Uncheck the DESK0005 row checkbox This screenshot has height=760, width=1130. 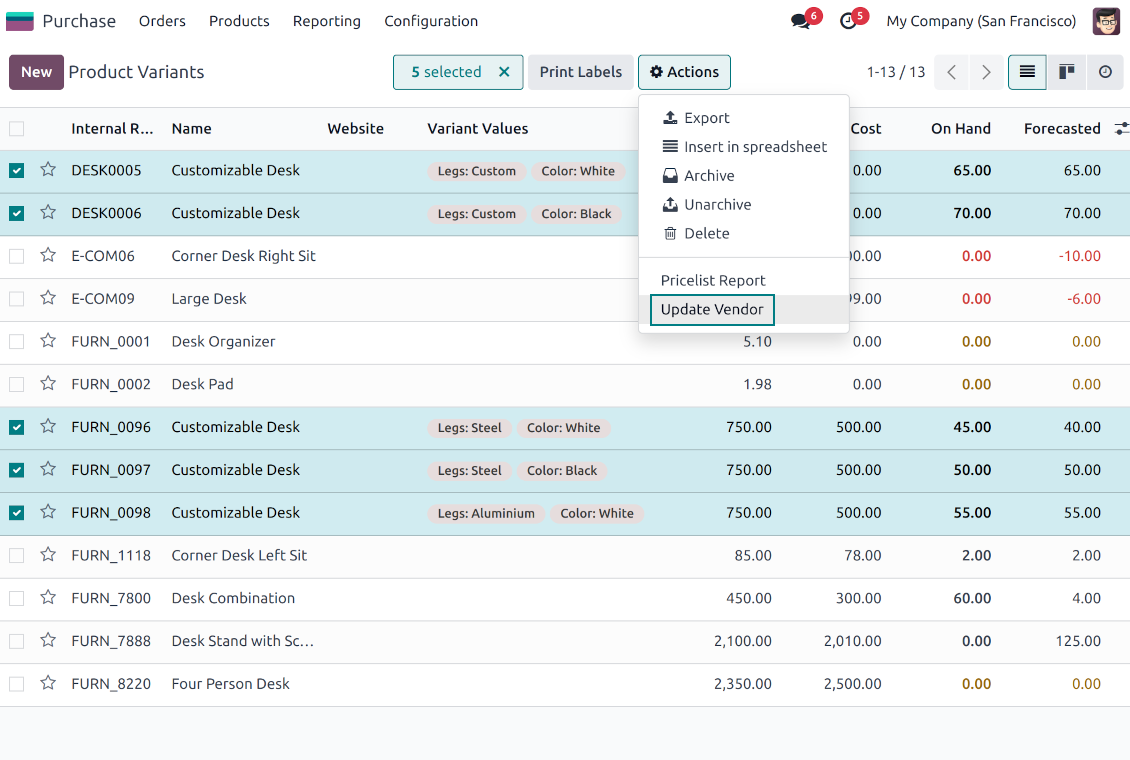pos(17,170)
